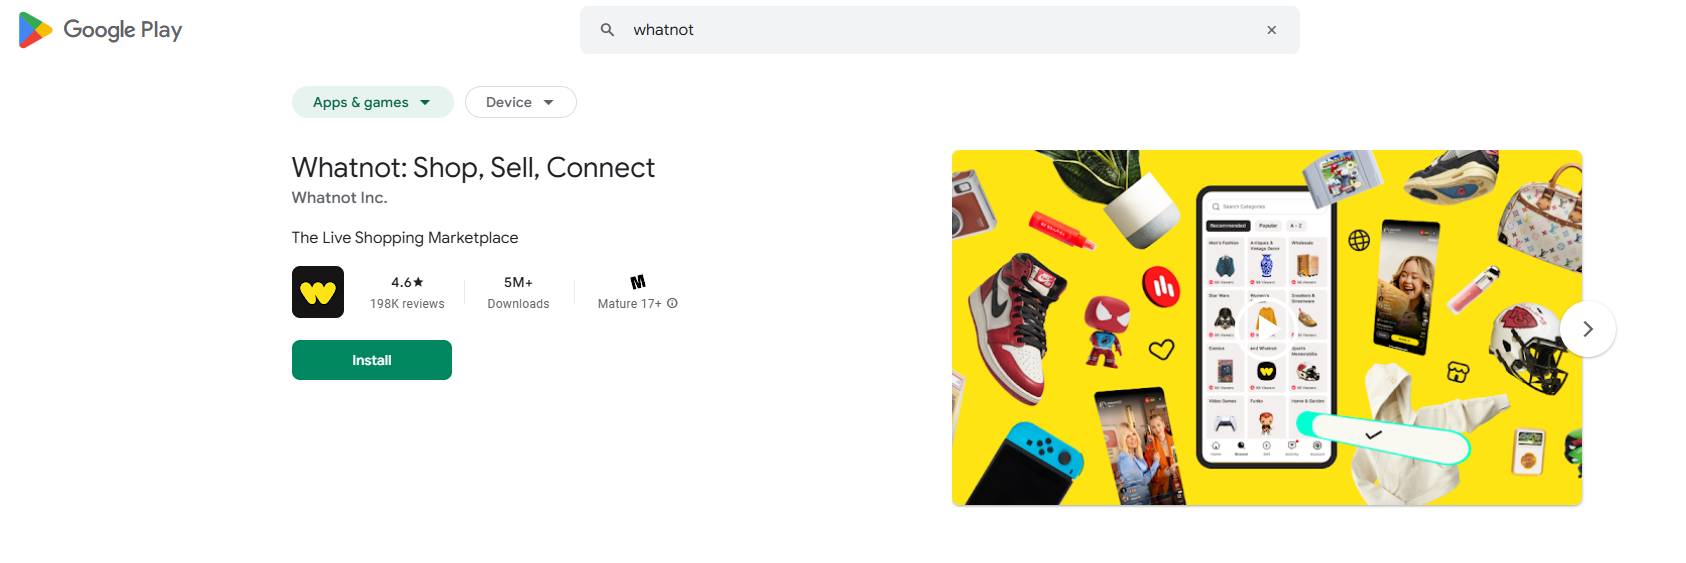Open the Device dropdown filter

[x=520, y=102]
